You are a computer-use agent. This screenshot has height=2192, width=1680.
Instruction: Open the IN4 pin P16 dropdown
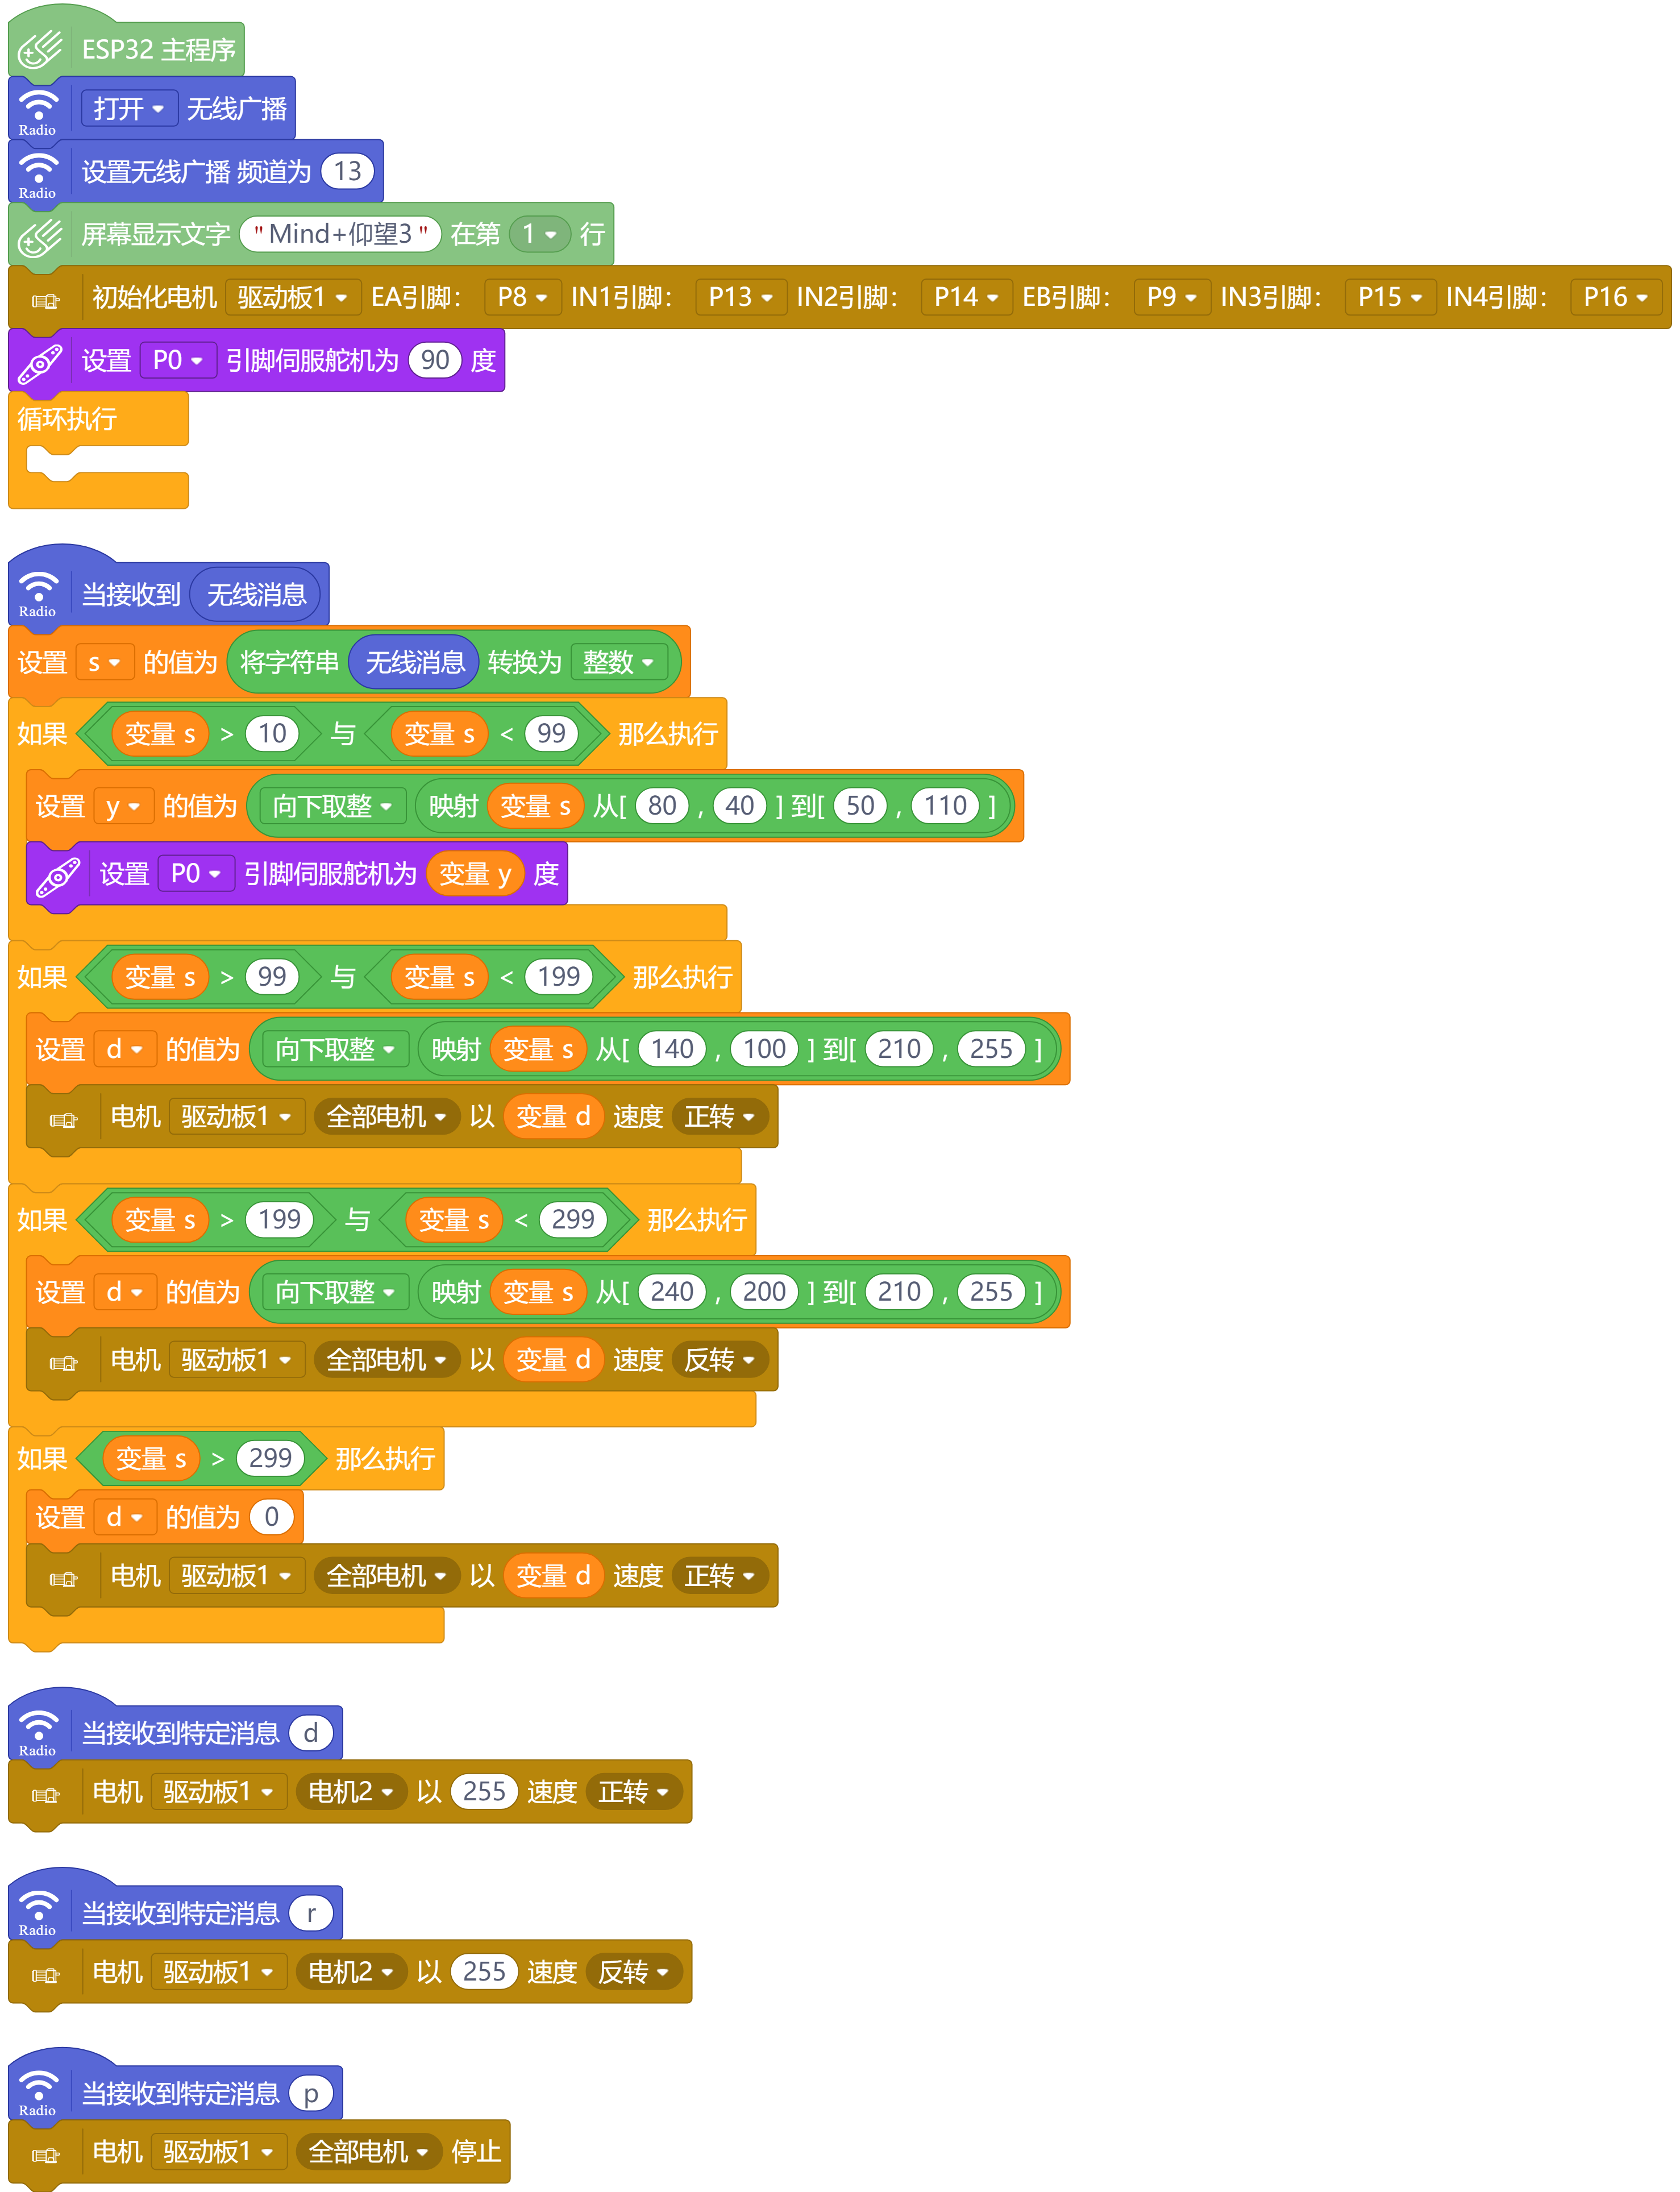click(x=1616, y=298)
